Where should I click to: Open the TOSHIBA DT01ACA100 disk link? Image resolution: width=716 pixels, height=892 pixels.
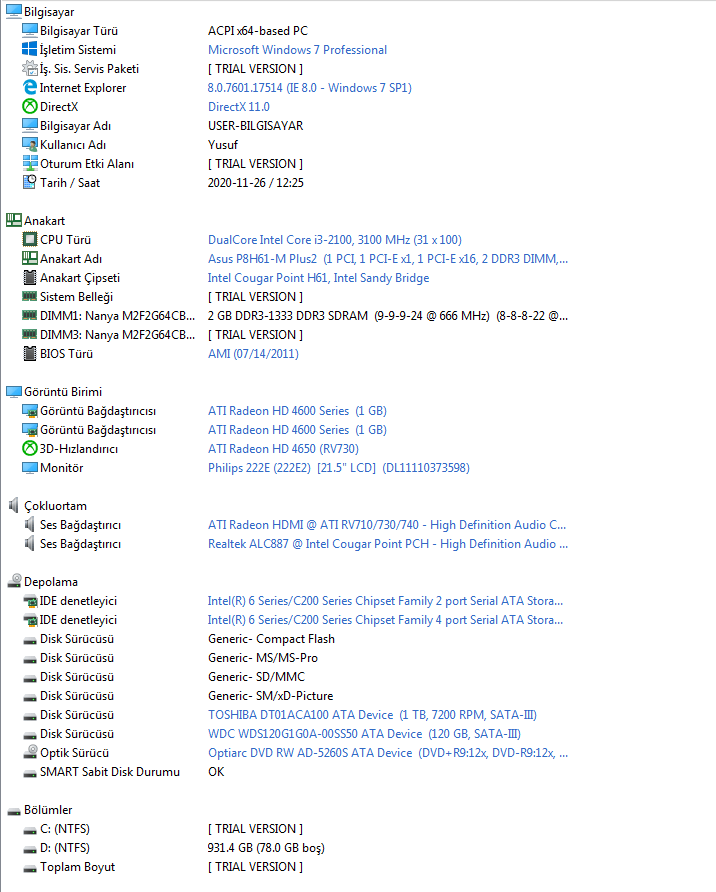(x=372, y=715)
